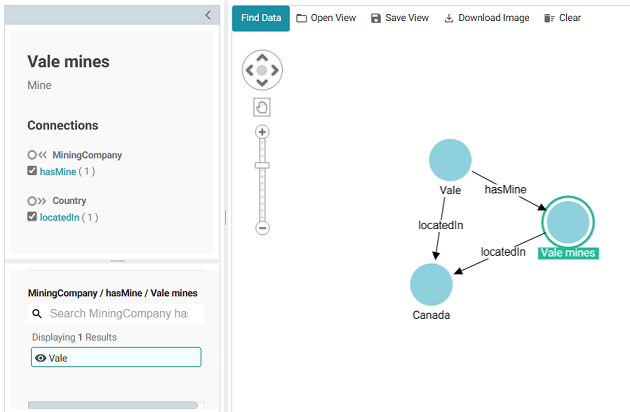This screenshot has width=630, height=412.
Task: Uncheck the hasMine connection checkbox
Action: tap(33, 171)
